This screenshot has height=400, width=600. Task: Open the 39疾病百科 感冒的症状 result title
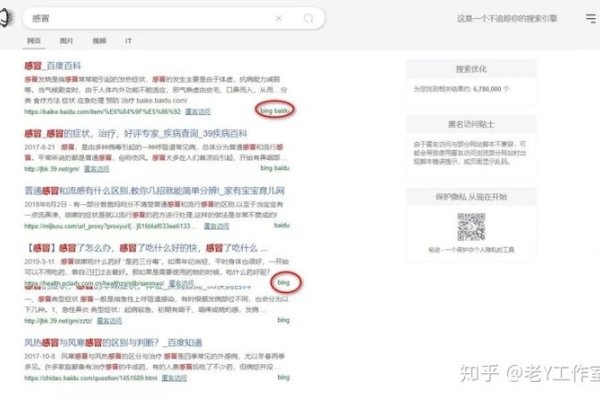coord(136,134)
